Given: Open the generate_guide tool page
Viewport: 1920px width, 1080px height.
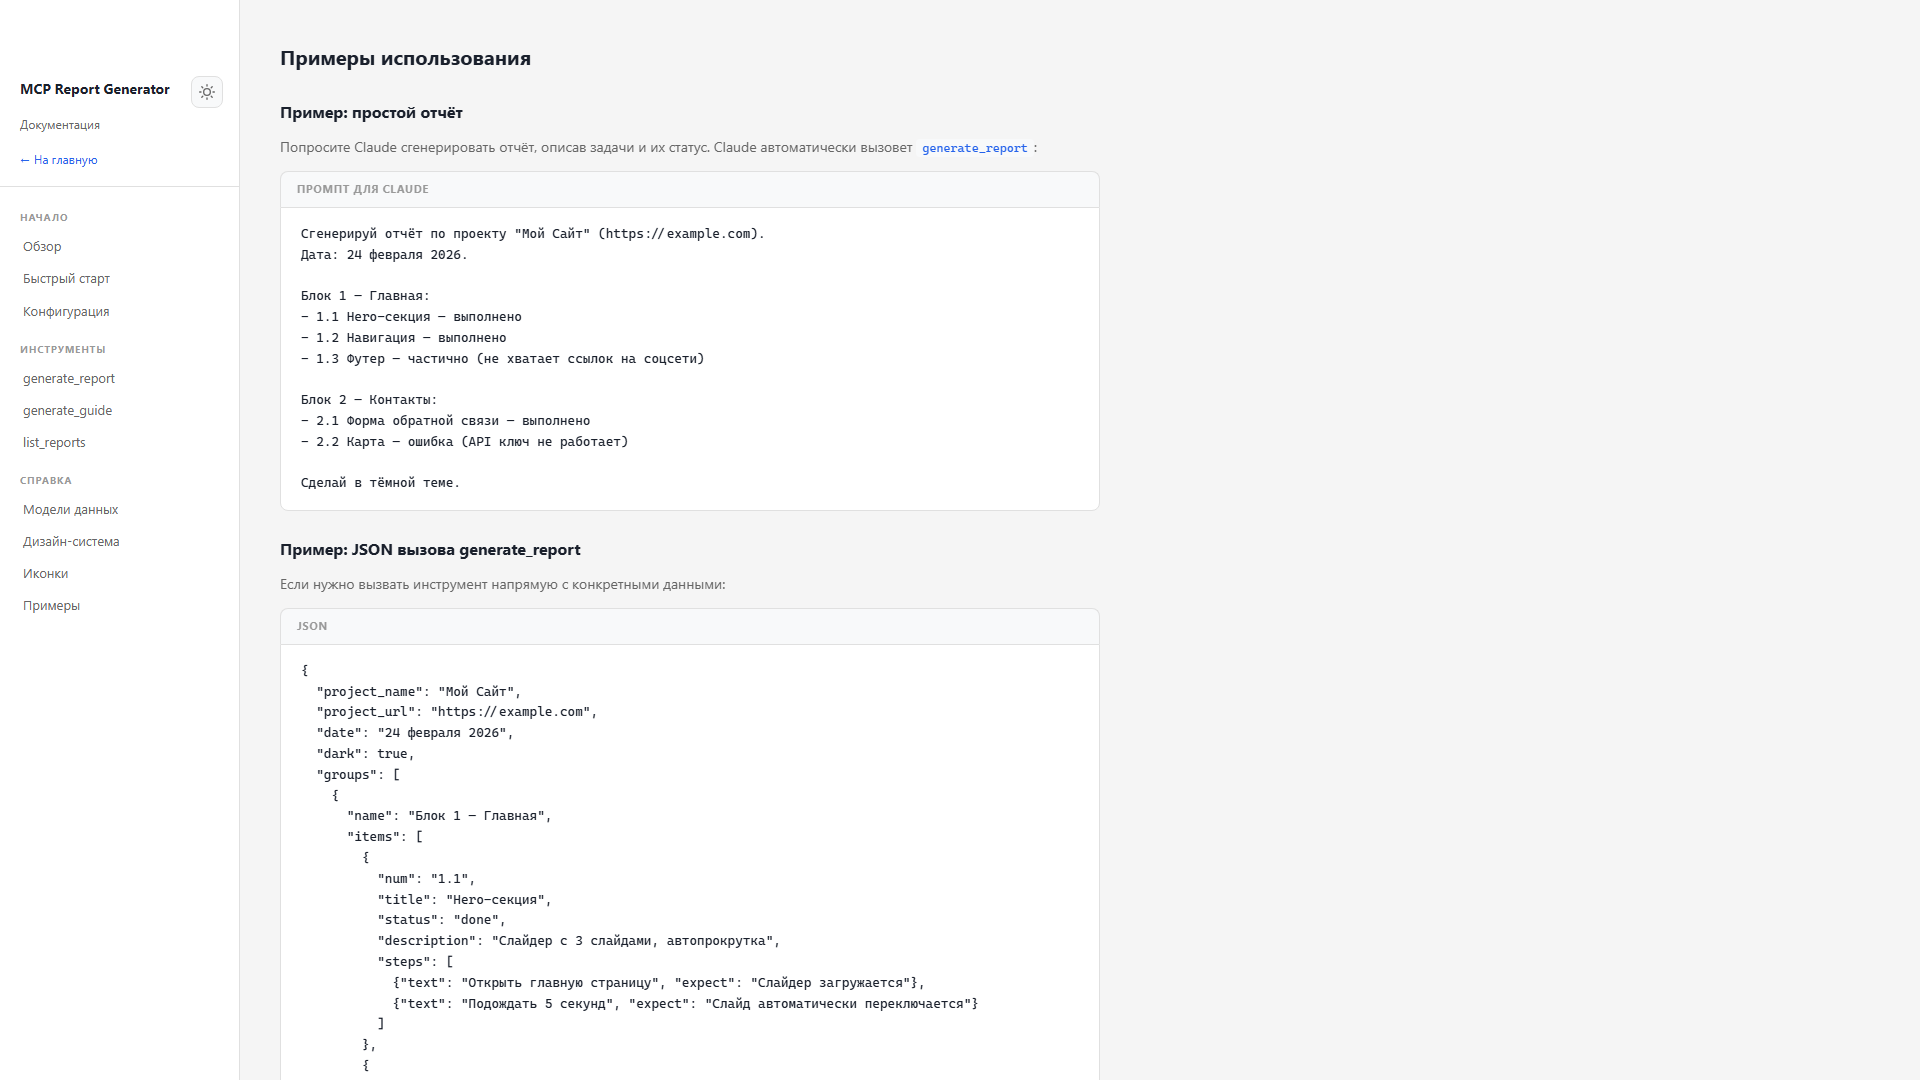Looking at the screenshot, I should [x=67, y=411].
